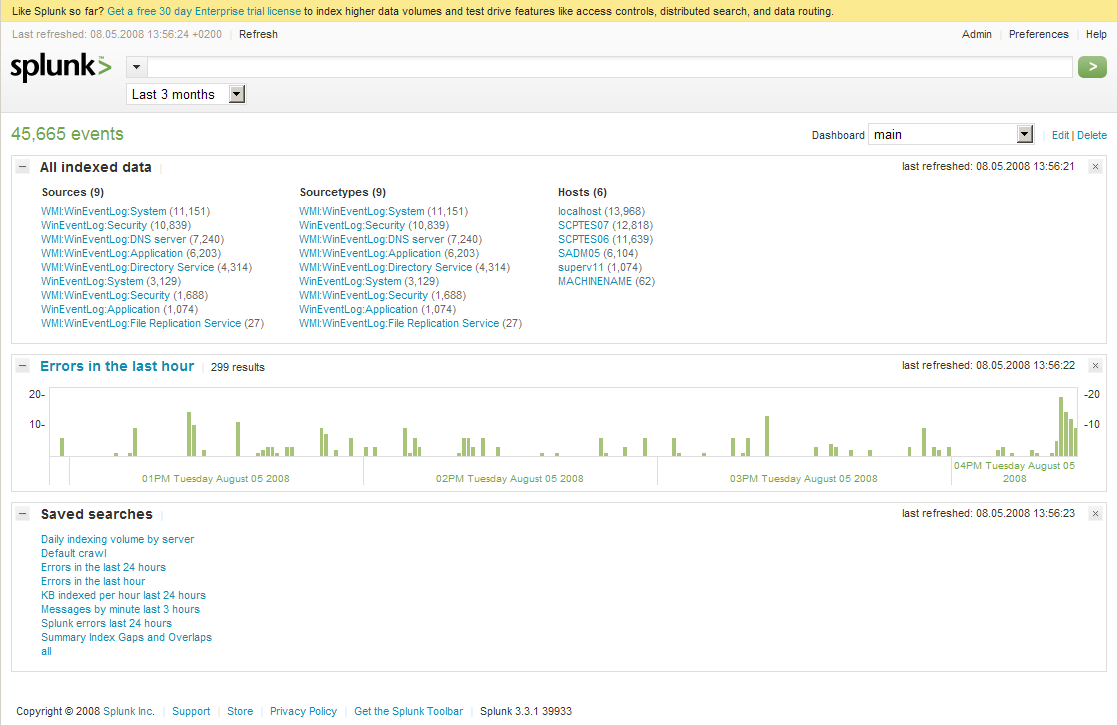Select sourcetype WinEventLog:System

tap(350, 282)
